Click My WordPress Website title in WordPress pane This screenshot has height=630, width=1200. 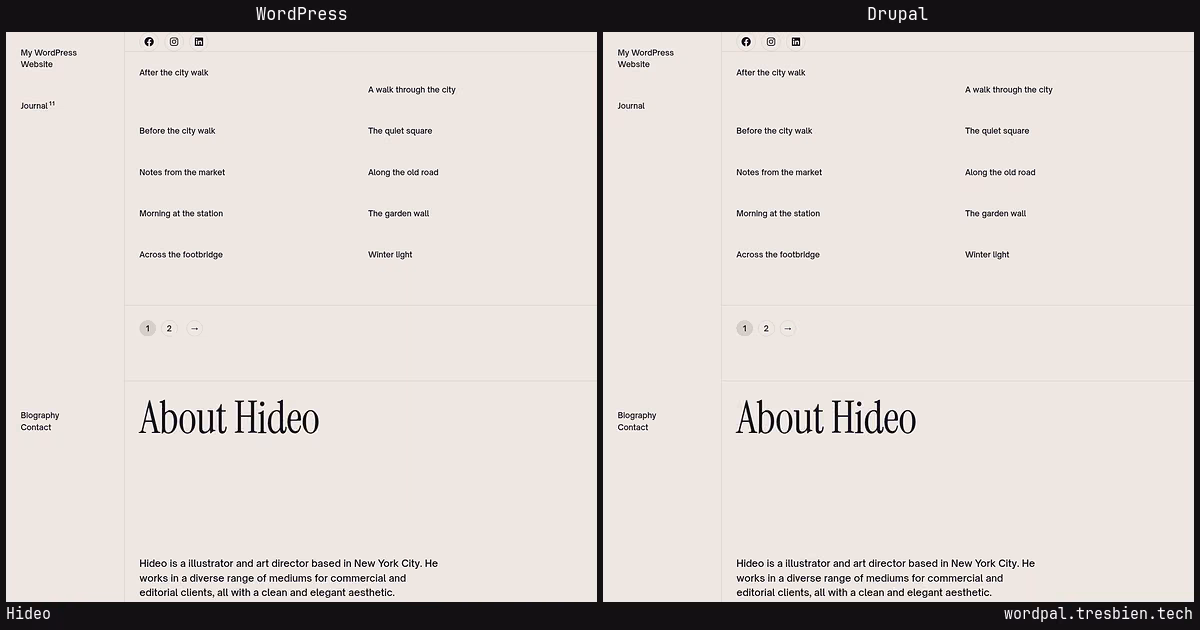(49, 58)
